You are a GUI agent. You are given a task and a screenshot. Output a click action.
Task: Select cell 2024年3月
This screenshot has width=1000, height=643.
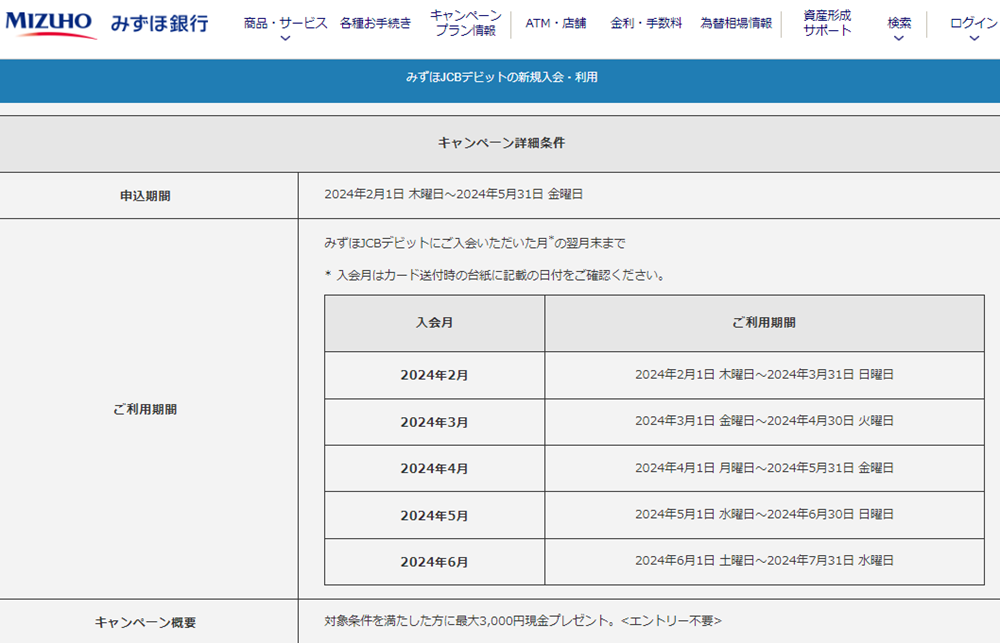[434, 422]
